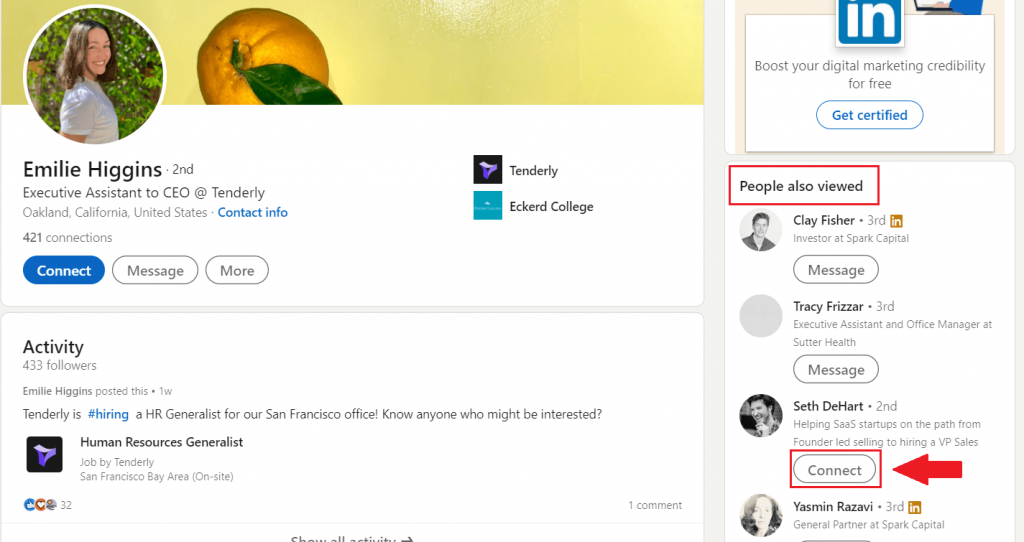The image size is (1024, 542).
Task: Click Investor at Spark Capital text
Action: [851, 238]
